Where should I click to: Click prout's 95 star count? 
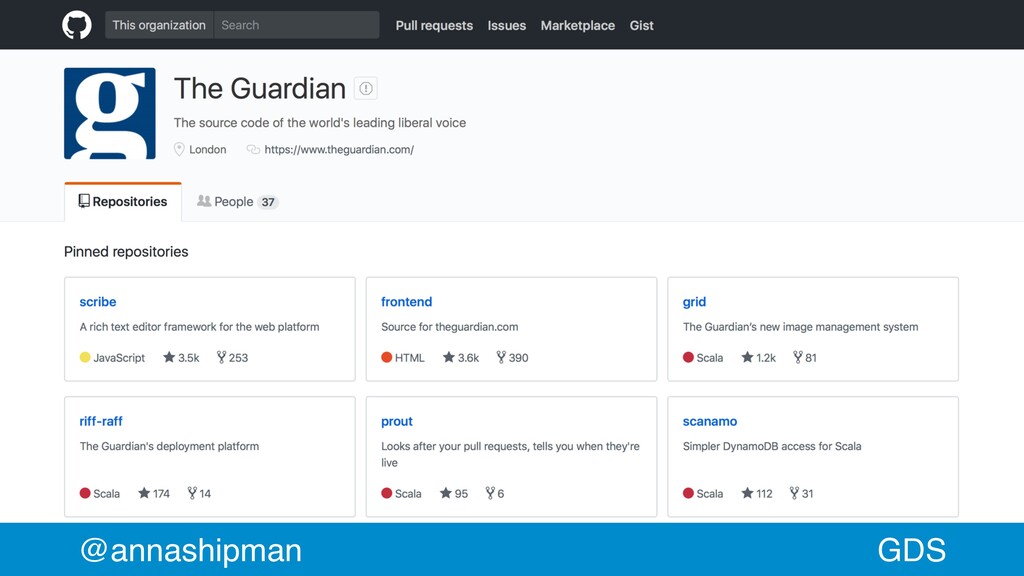[x=462, y=494]
